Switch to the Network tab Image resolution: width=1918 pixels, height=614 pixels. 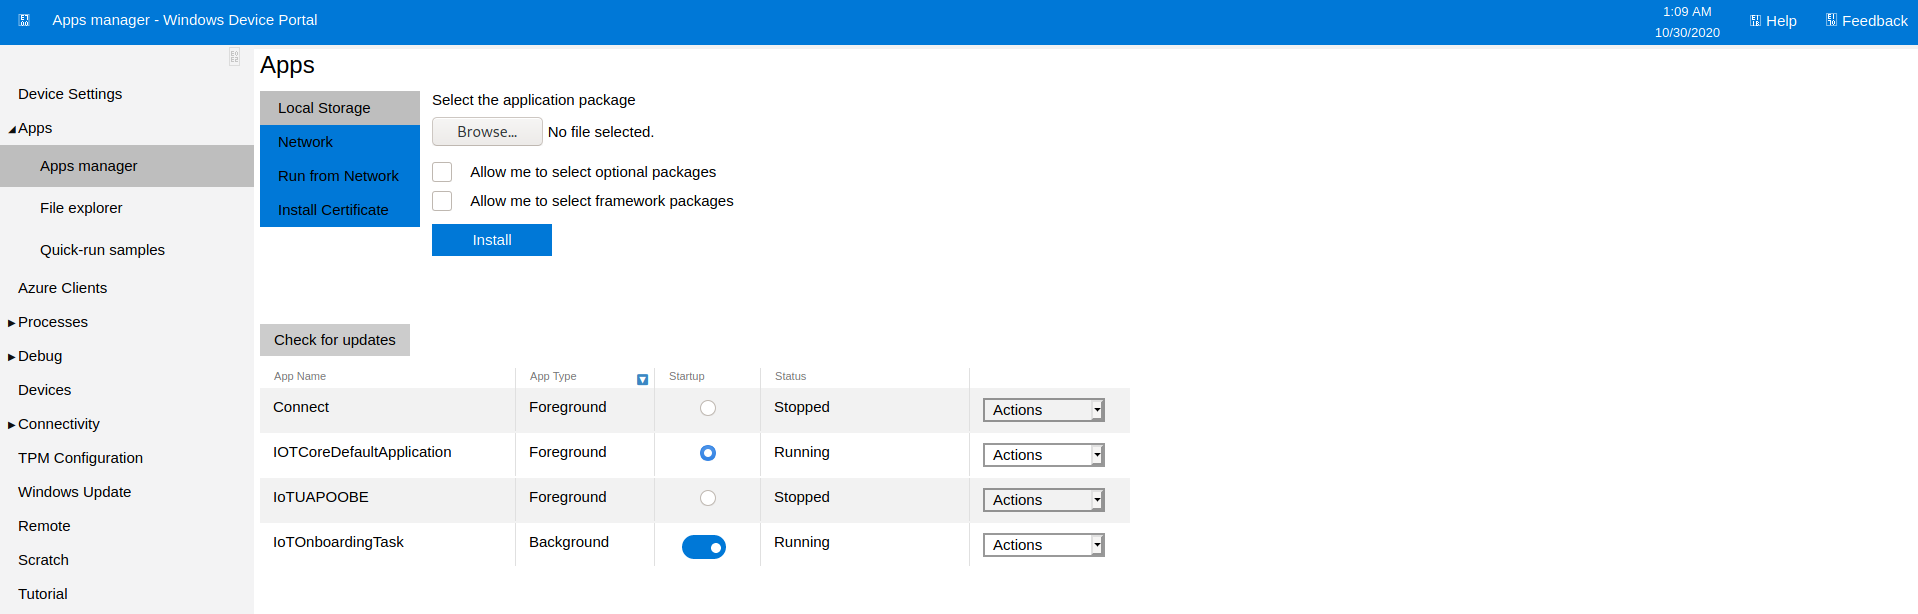coord(306,142)
